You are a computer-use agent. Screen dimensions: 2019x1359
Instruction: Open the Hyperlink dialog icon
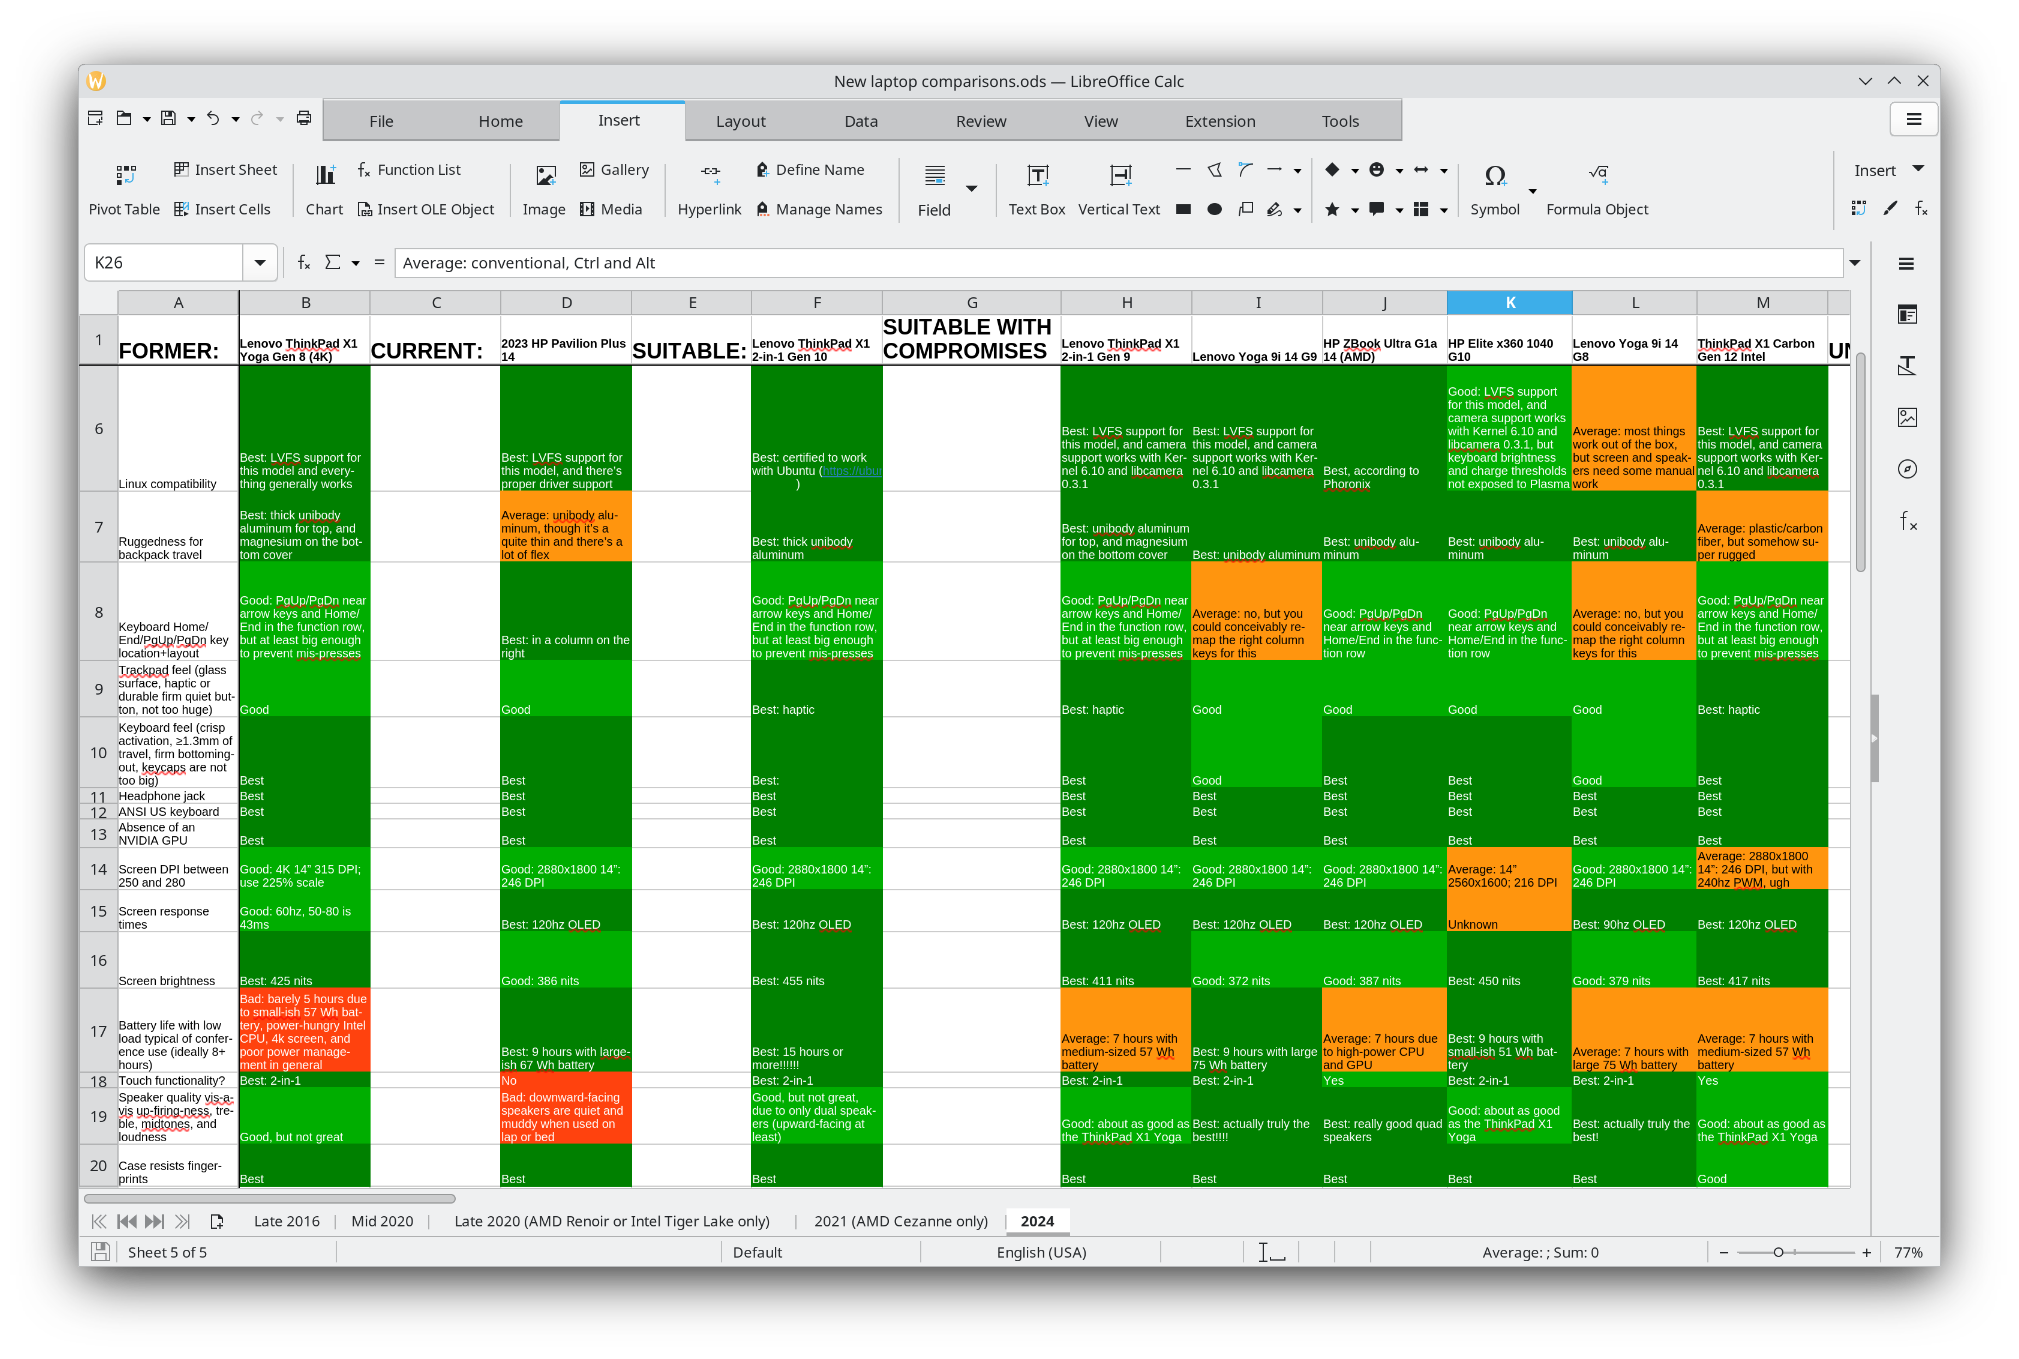[710, 174]
